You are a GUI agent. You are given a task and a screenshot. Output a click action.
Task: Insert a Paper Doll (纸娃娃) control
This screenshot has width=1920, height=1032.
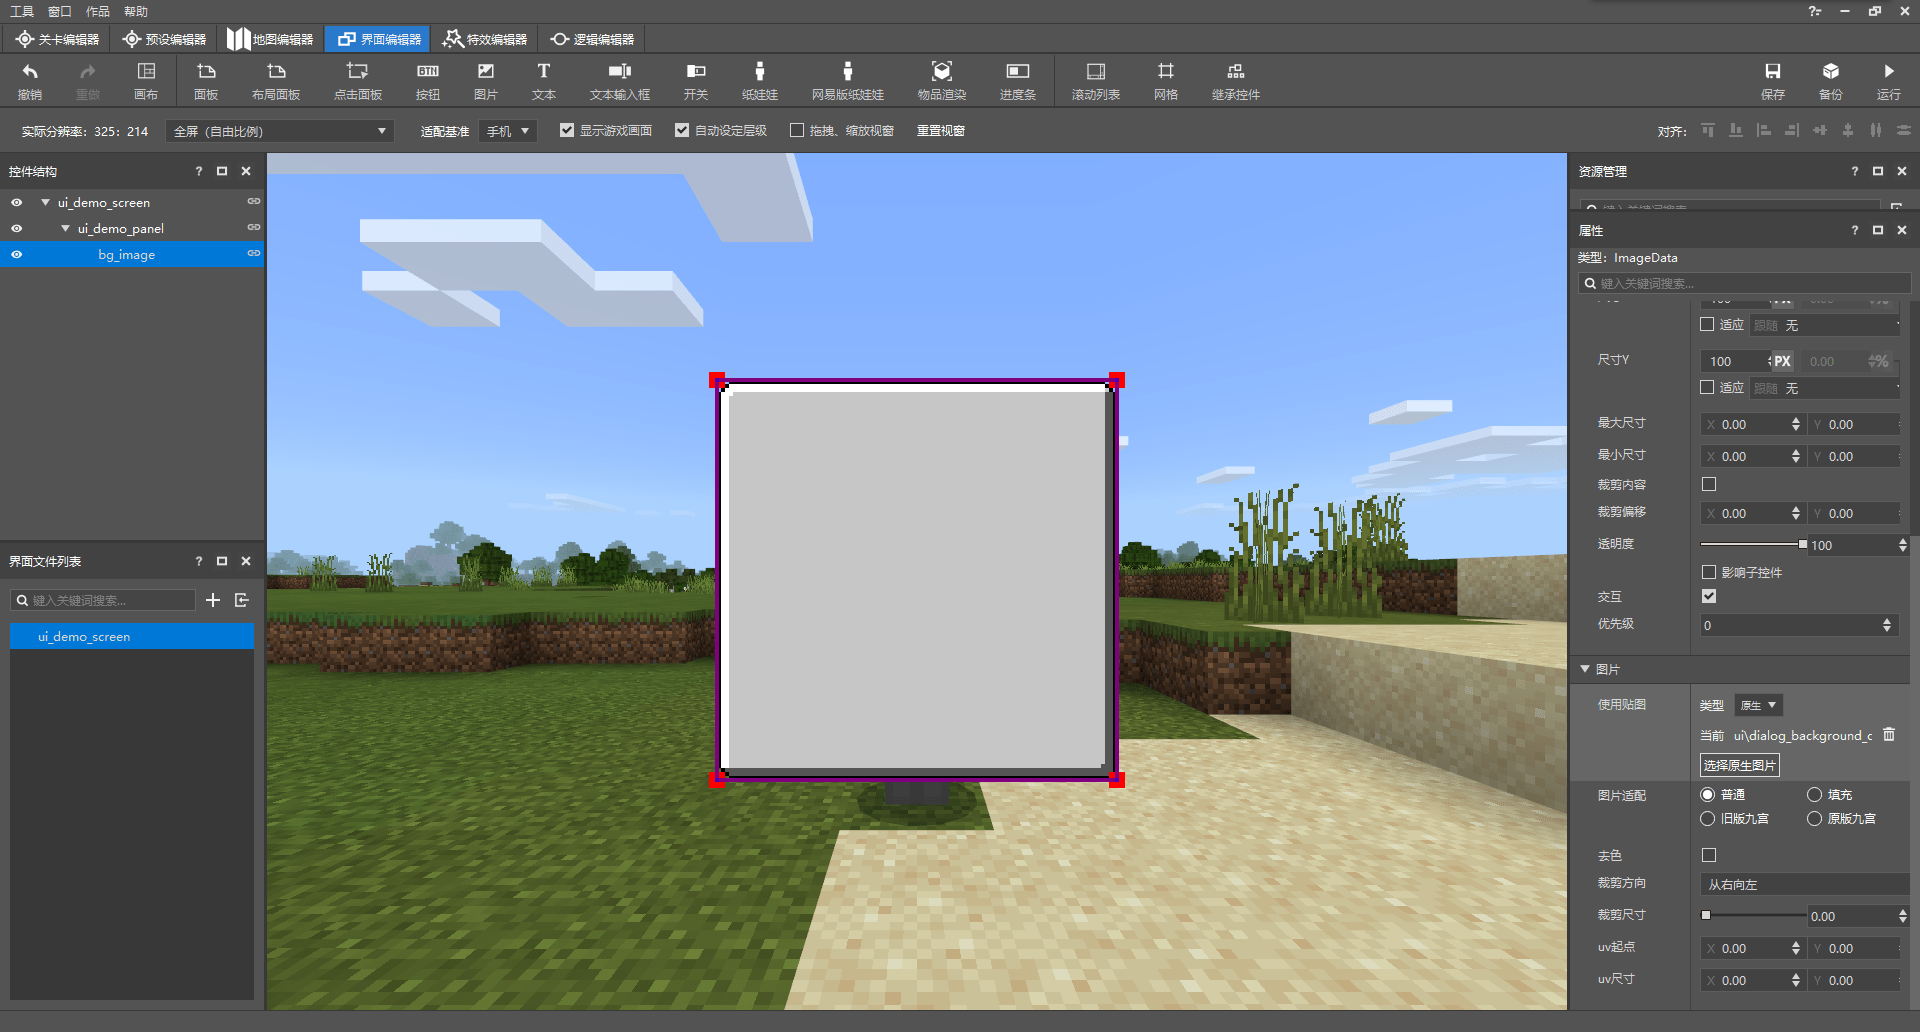point(760,81)
